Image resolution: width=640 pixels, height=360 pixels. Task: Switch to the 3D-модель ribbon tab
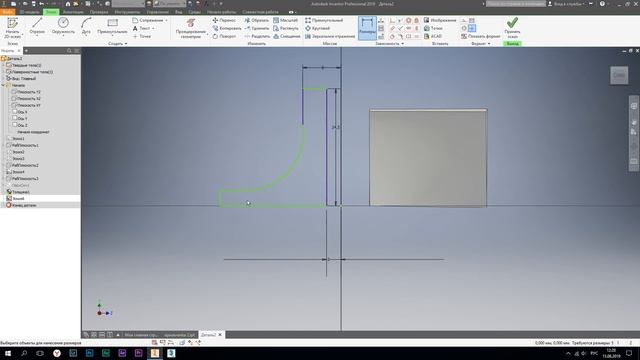coord(29,12)
